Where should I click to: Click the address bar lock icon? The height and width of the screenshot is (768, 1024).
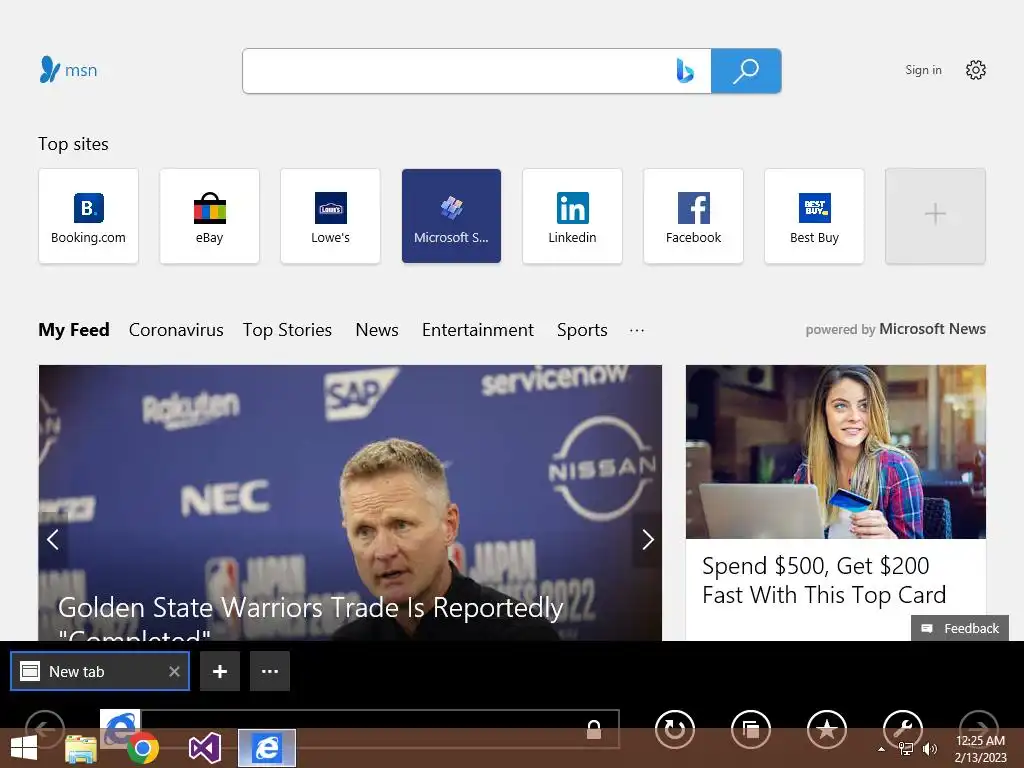(594, 729)
